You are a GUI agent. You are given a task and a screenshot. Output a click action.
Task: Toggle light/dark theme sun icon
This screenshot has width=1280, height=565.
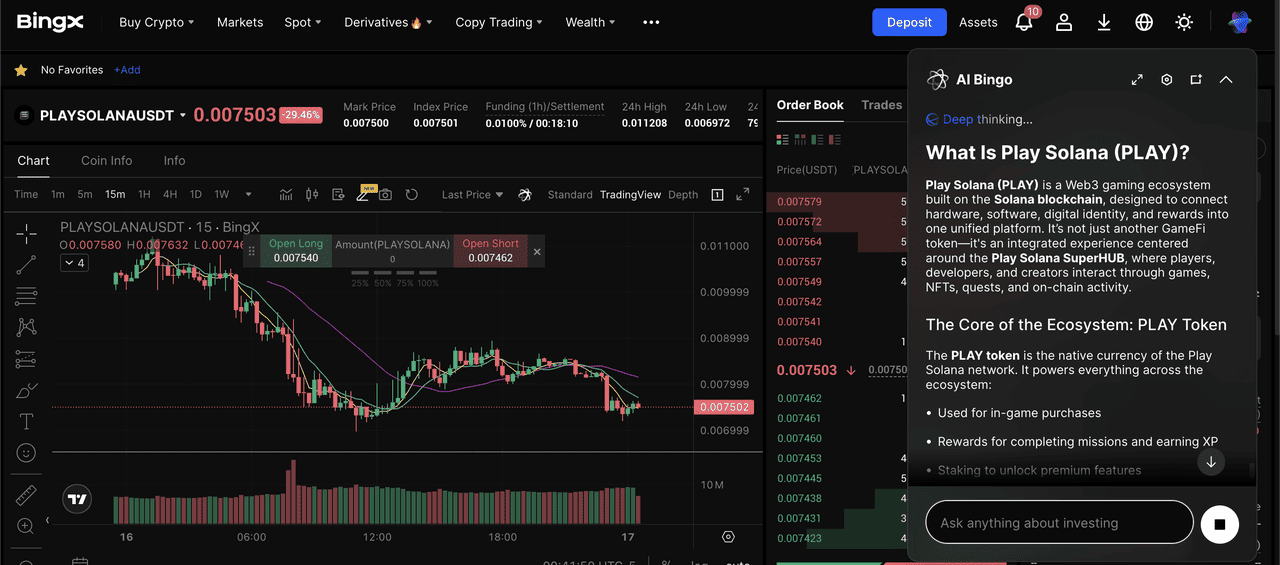pyautogui.click(x=1184, y=22)
